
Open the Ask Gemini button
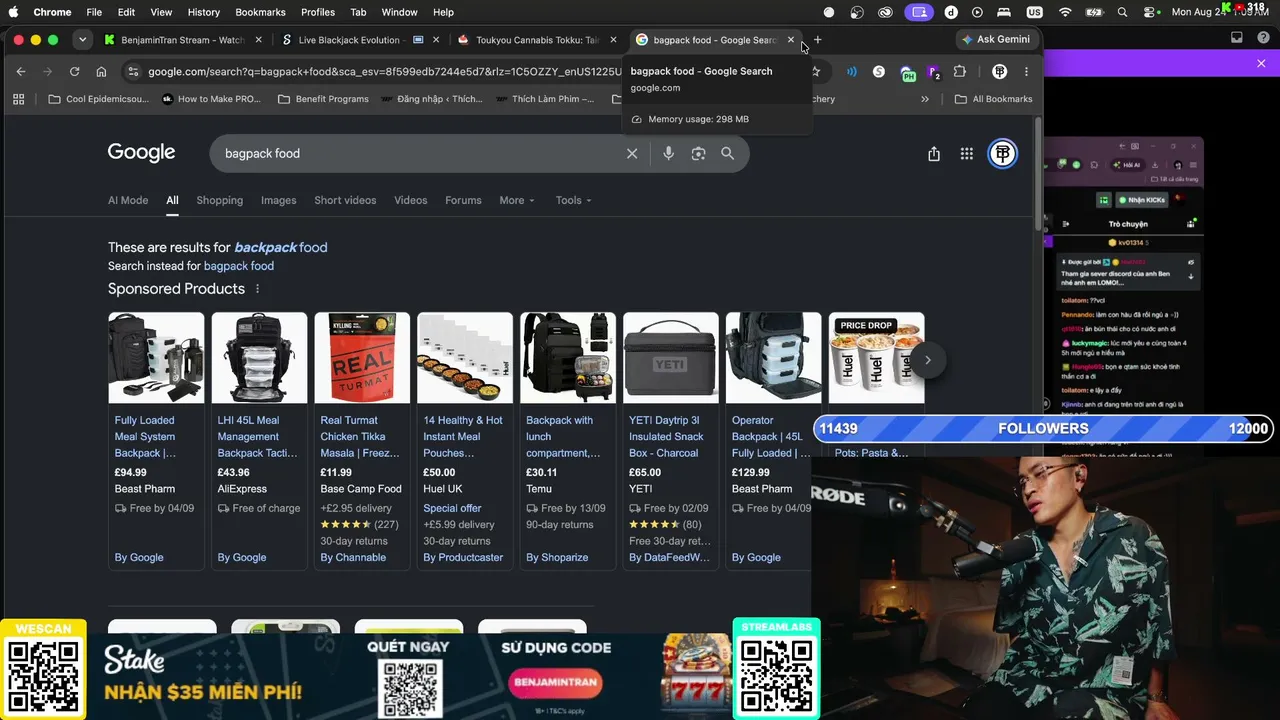995,40
